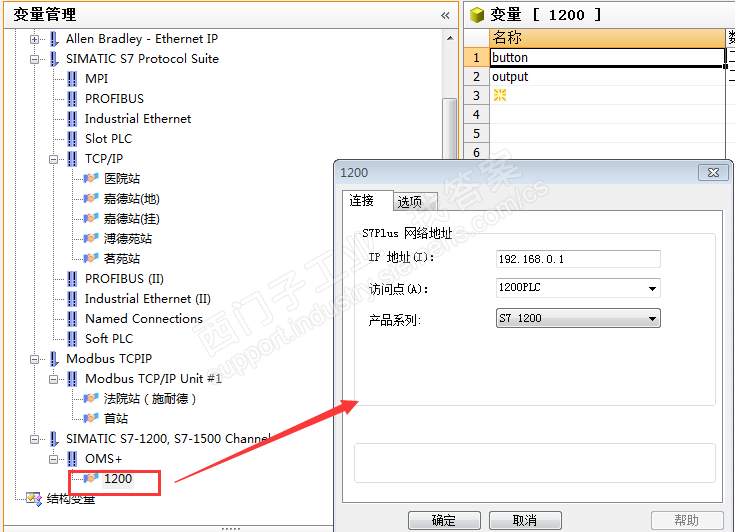Click the 嘉德站(挂) connection icon
Image resolution: width=735 pixels, height=532 pixels.
91,218
